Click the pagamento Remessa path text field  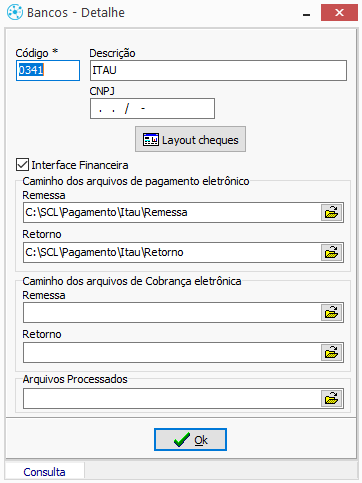coord(172,213)
